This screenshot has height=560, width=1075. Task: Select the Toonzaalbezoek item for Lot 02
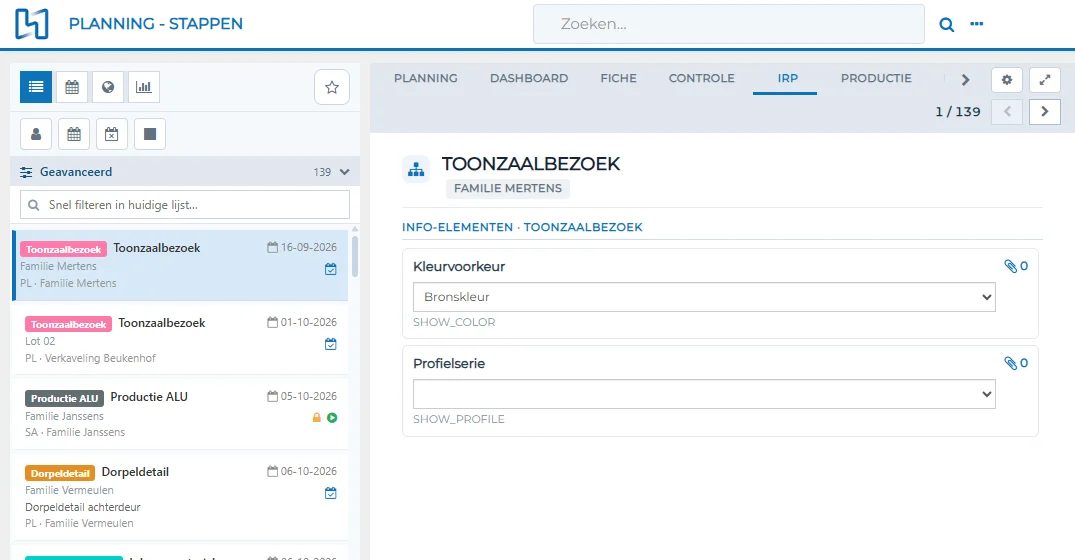[x=181, y=340]
